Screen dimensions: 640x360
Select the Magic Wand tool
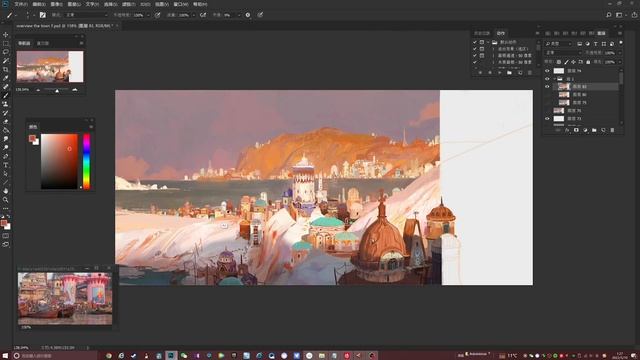(x=6, y=61)
